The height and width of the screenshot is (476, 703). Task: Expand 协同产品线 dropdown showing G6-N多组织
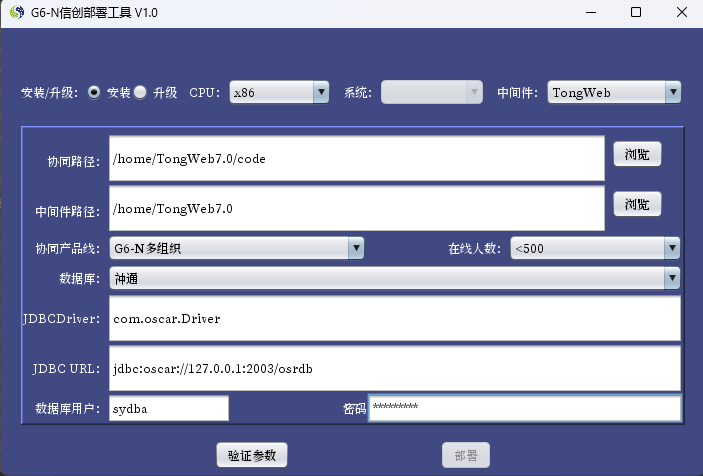pos(237,248)
